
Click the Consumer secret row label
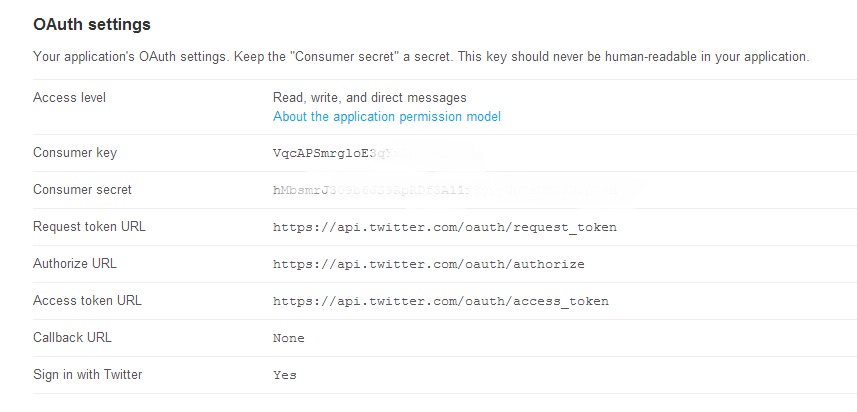point(82,190)
